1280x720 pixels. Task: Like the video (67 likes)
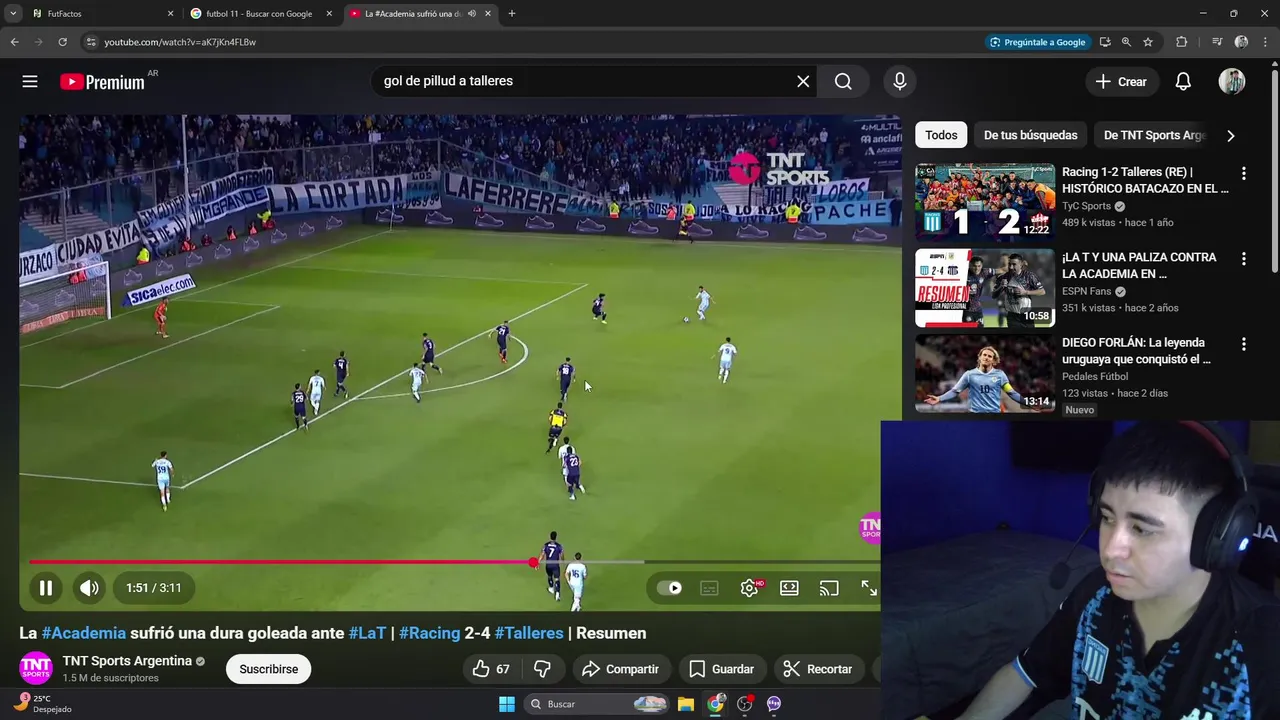coord(490,669)
